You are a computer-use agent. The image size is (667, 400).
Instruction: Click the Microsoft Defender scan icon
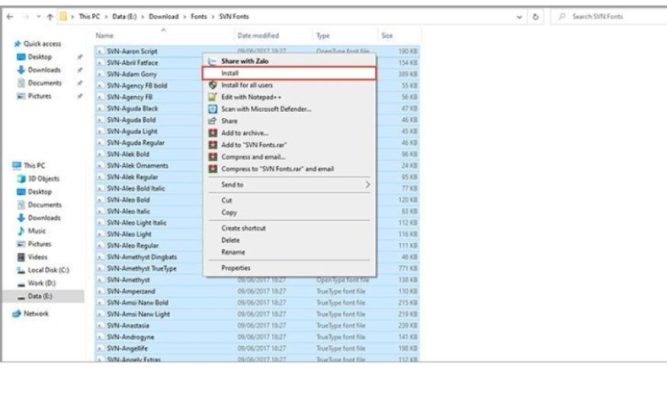coord(212,108)
